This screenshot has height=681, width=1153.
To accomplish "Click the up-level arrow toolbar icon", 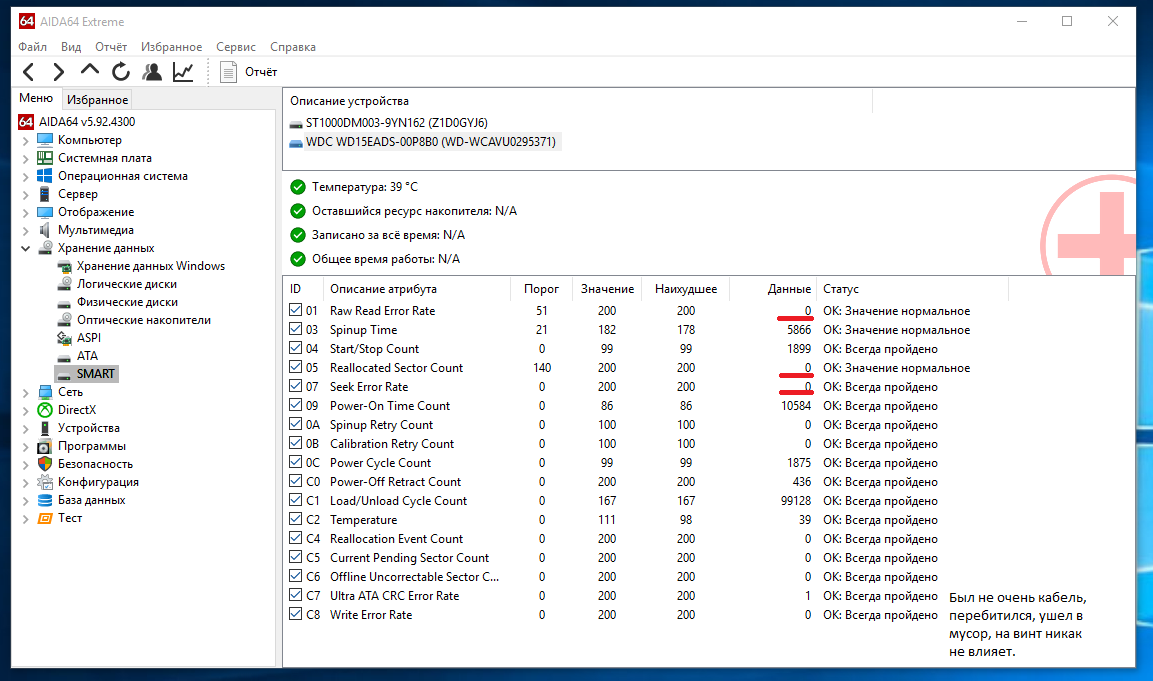I will tap(90, 71).
